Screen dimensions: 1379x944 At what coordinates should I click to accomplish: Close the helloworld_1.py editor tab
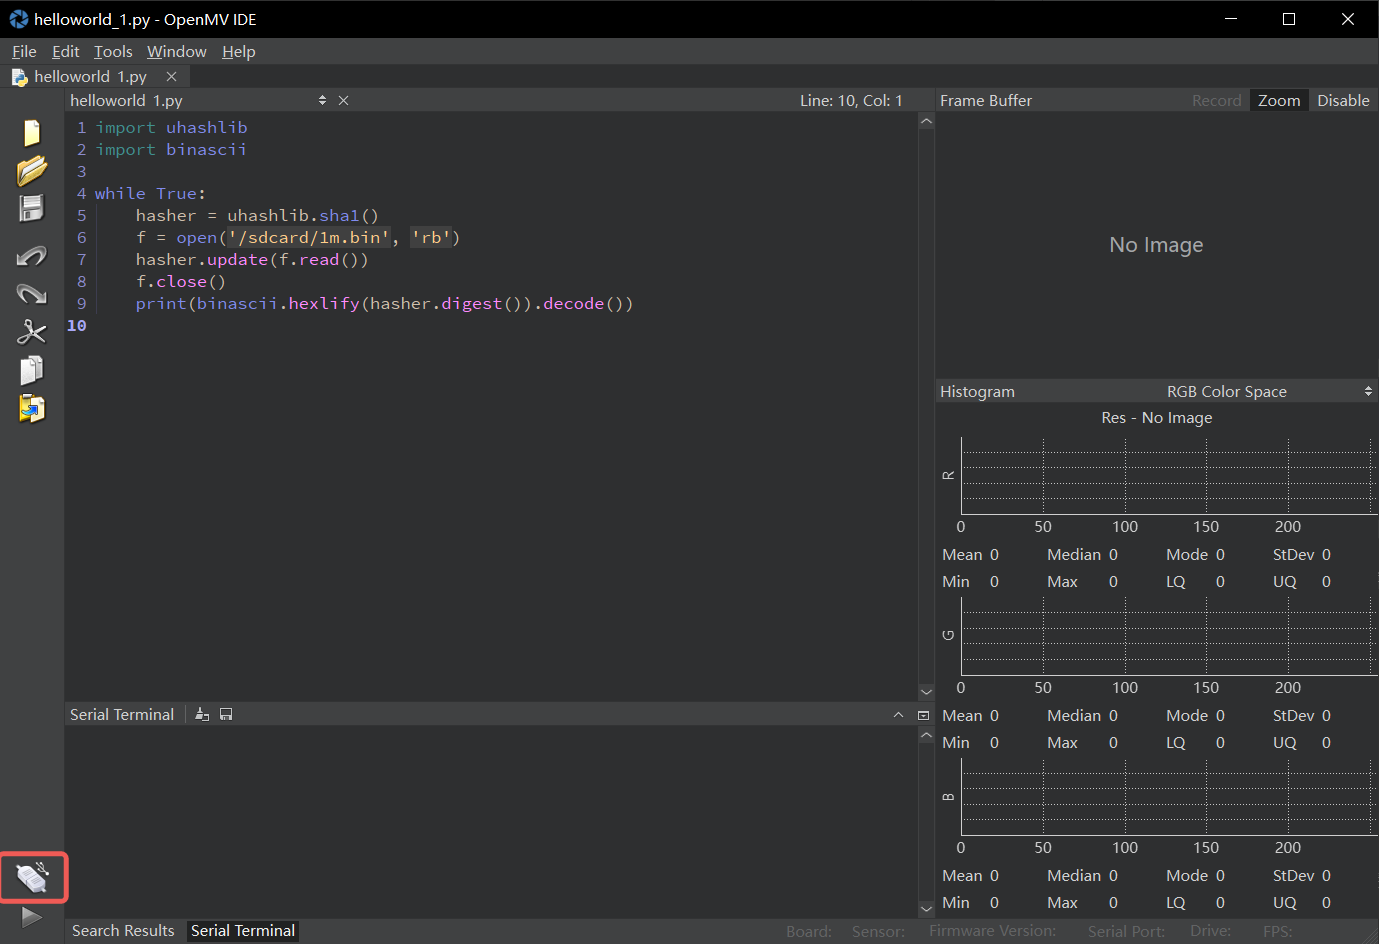tap(171, 76)
